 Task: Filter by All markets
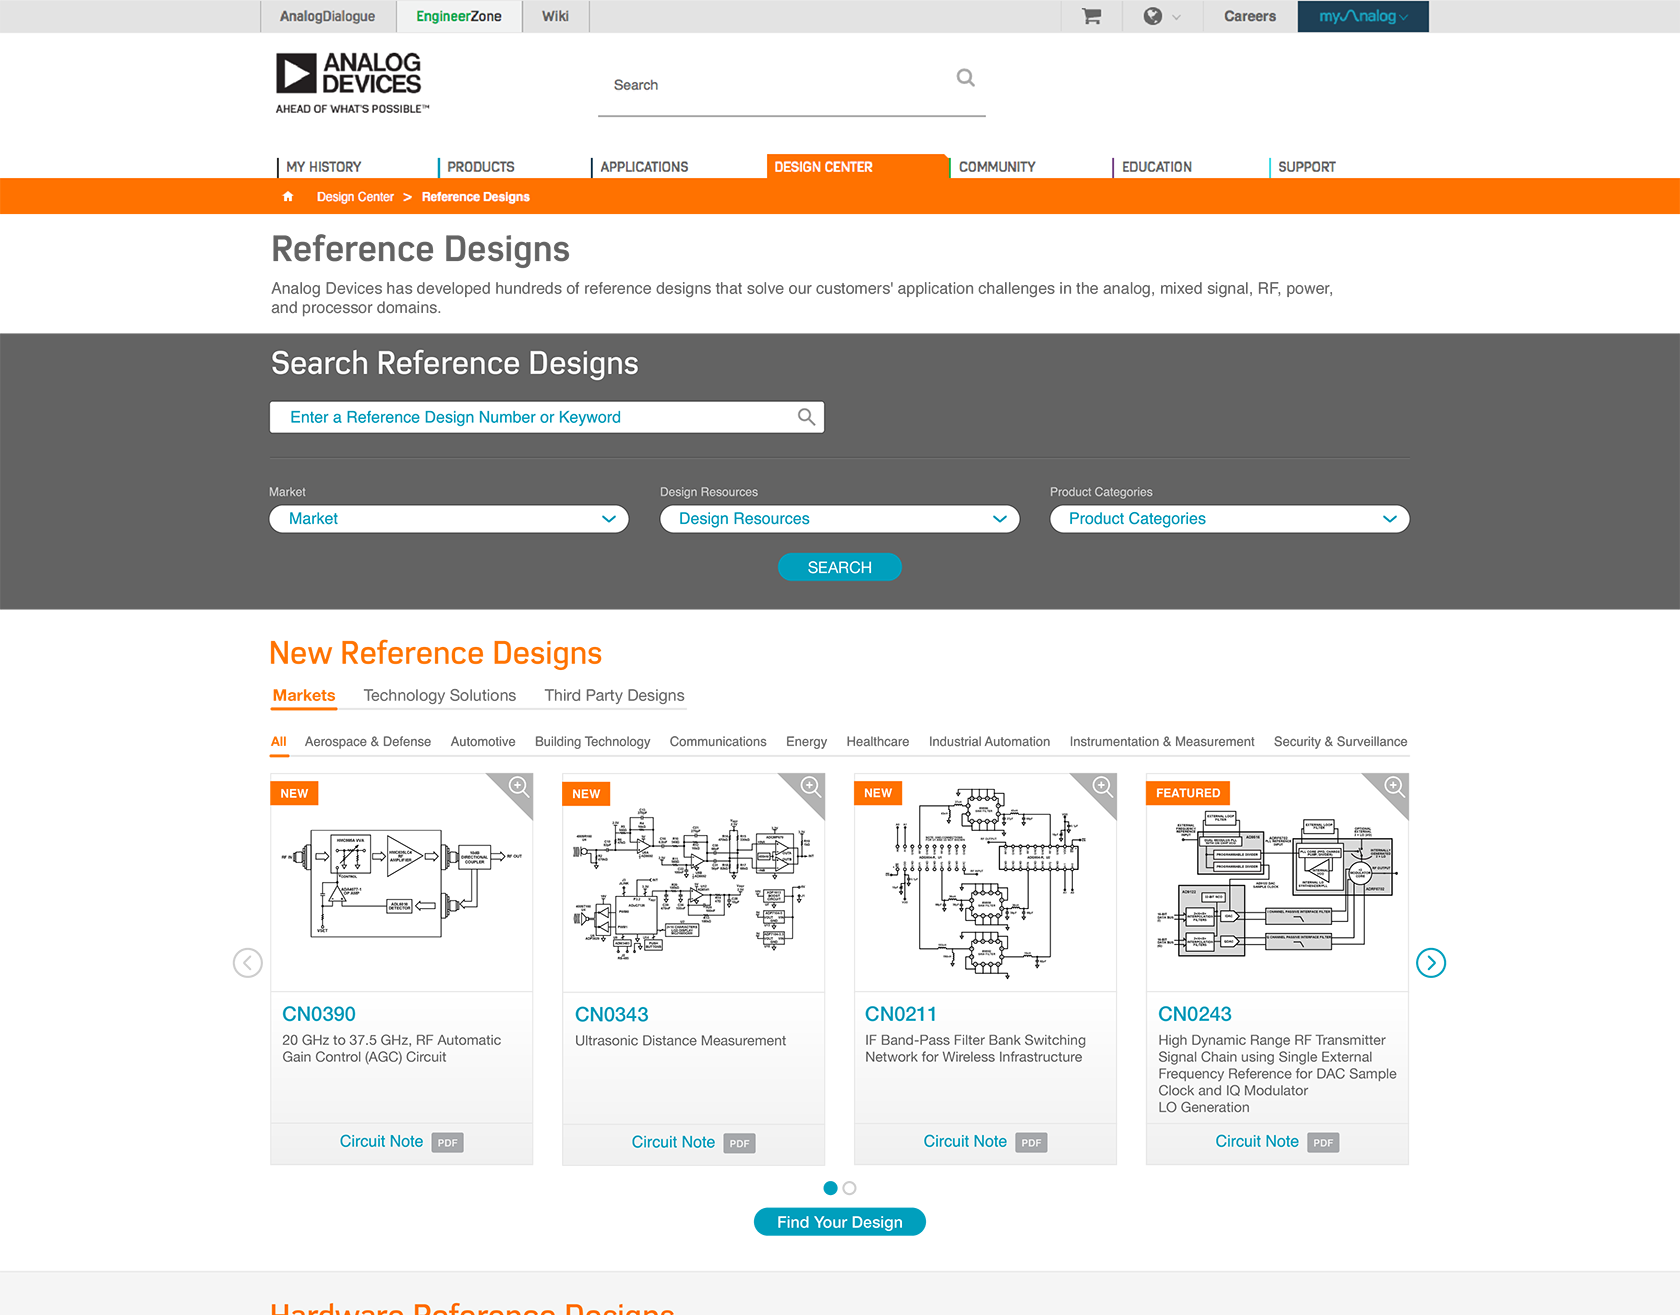[x=279, y=741]
